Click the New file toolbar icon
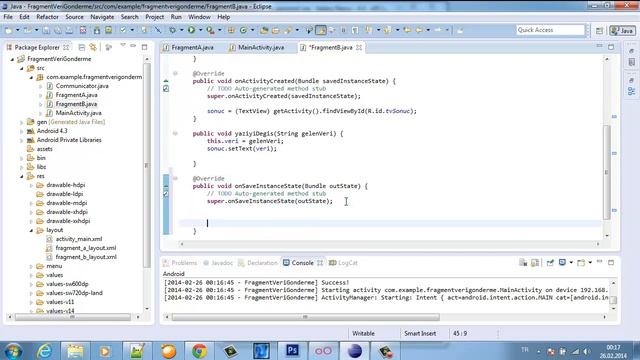Viewport: 640px width, 360px height. tap(8, 30)
